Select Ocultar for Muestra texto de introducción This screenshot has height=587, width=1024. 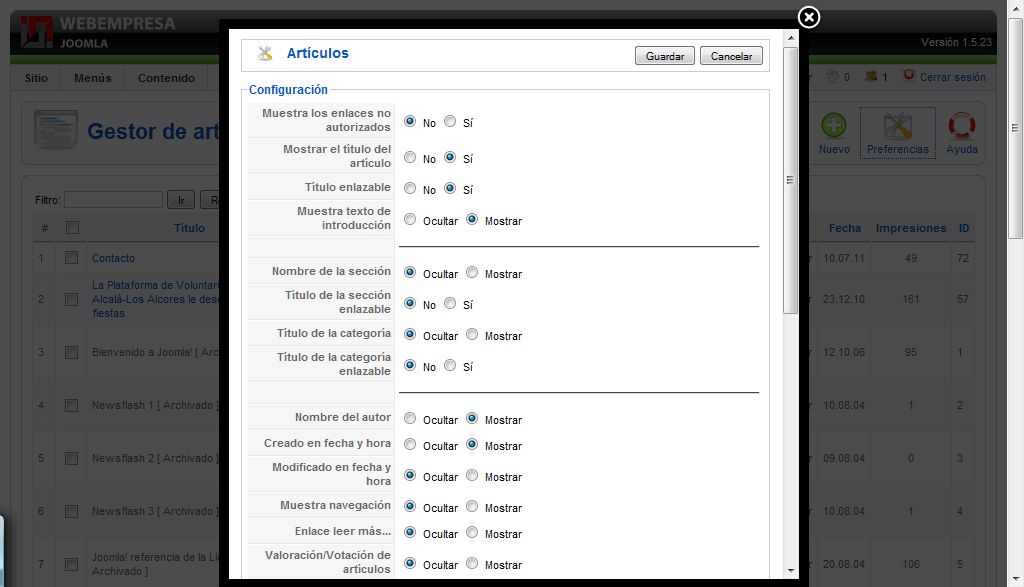(410, 220)
